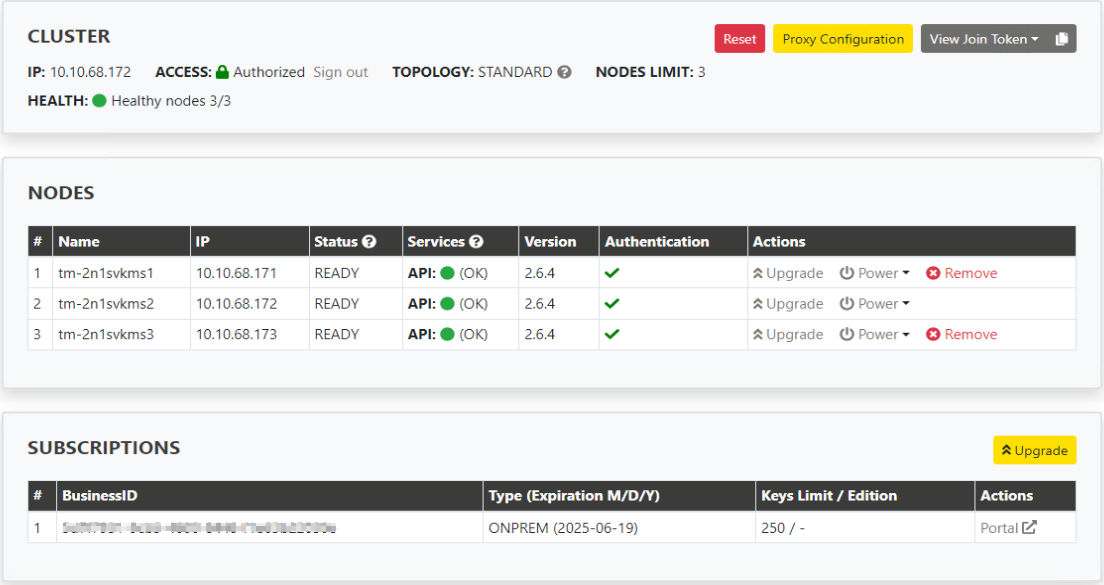
Task: Click authentication checkmark for tm-2n1svkms3
Action: click(x=612, y=334)
